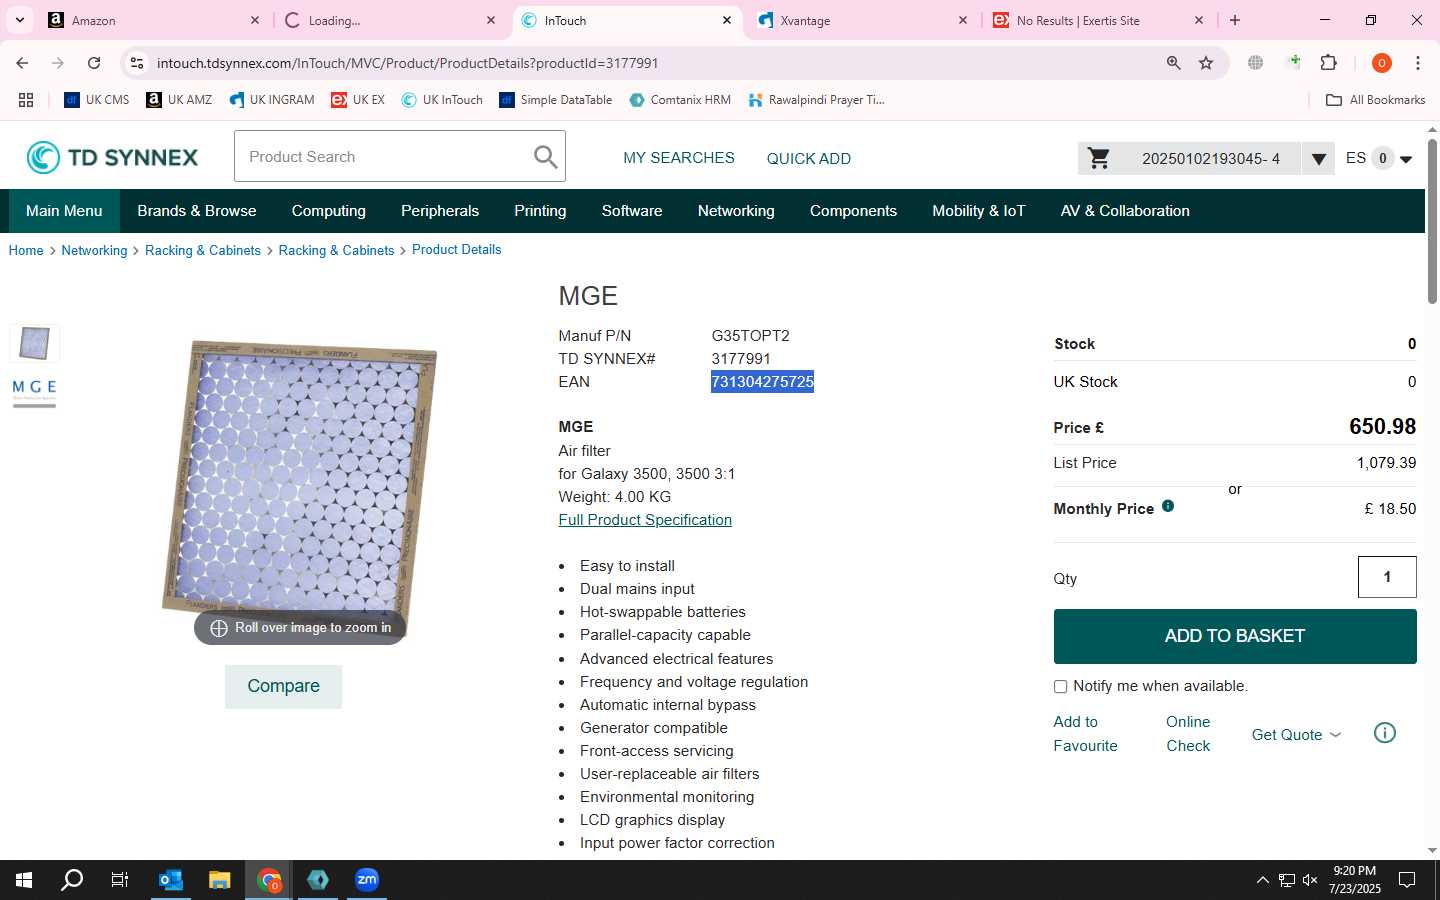The height and width of the screenshot is (900, 1440).
Task: Open the Chrome profile avatar
Action: click(1382, 63)
